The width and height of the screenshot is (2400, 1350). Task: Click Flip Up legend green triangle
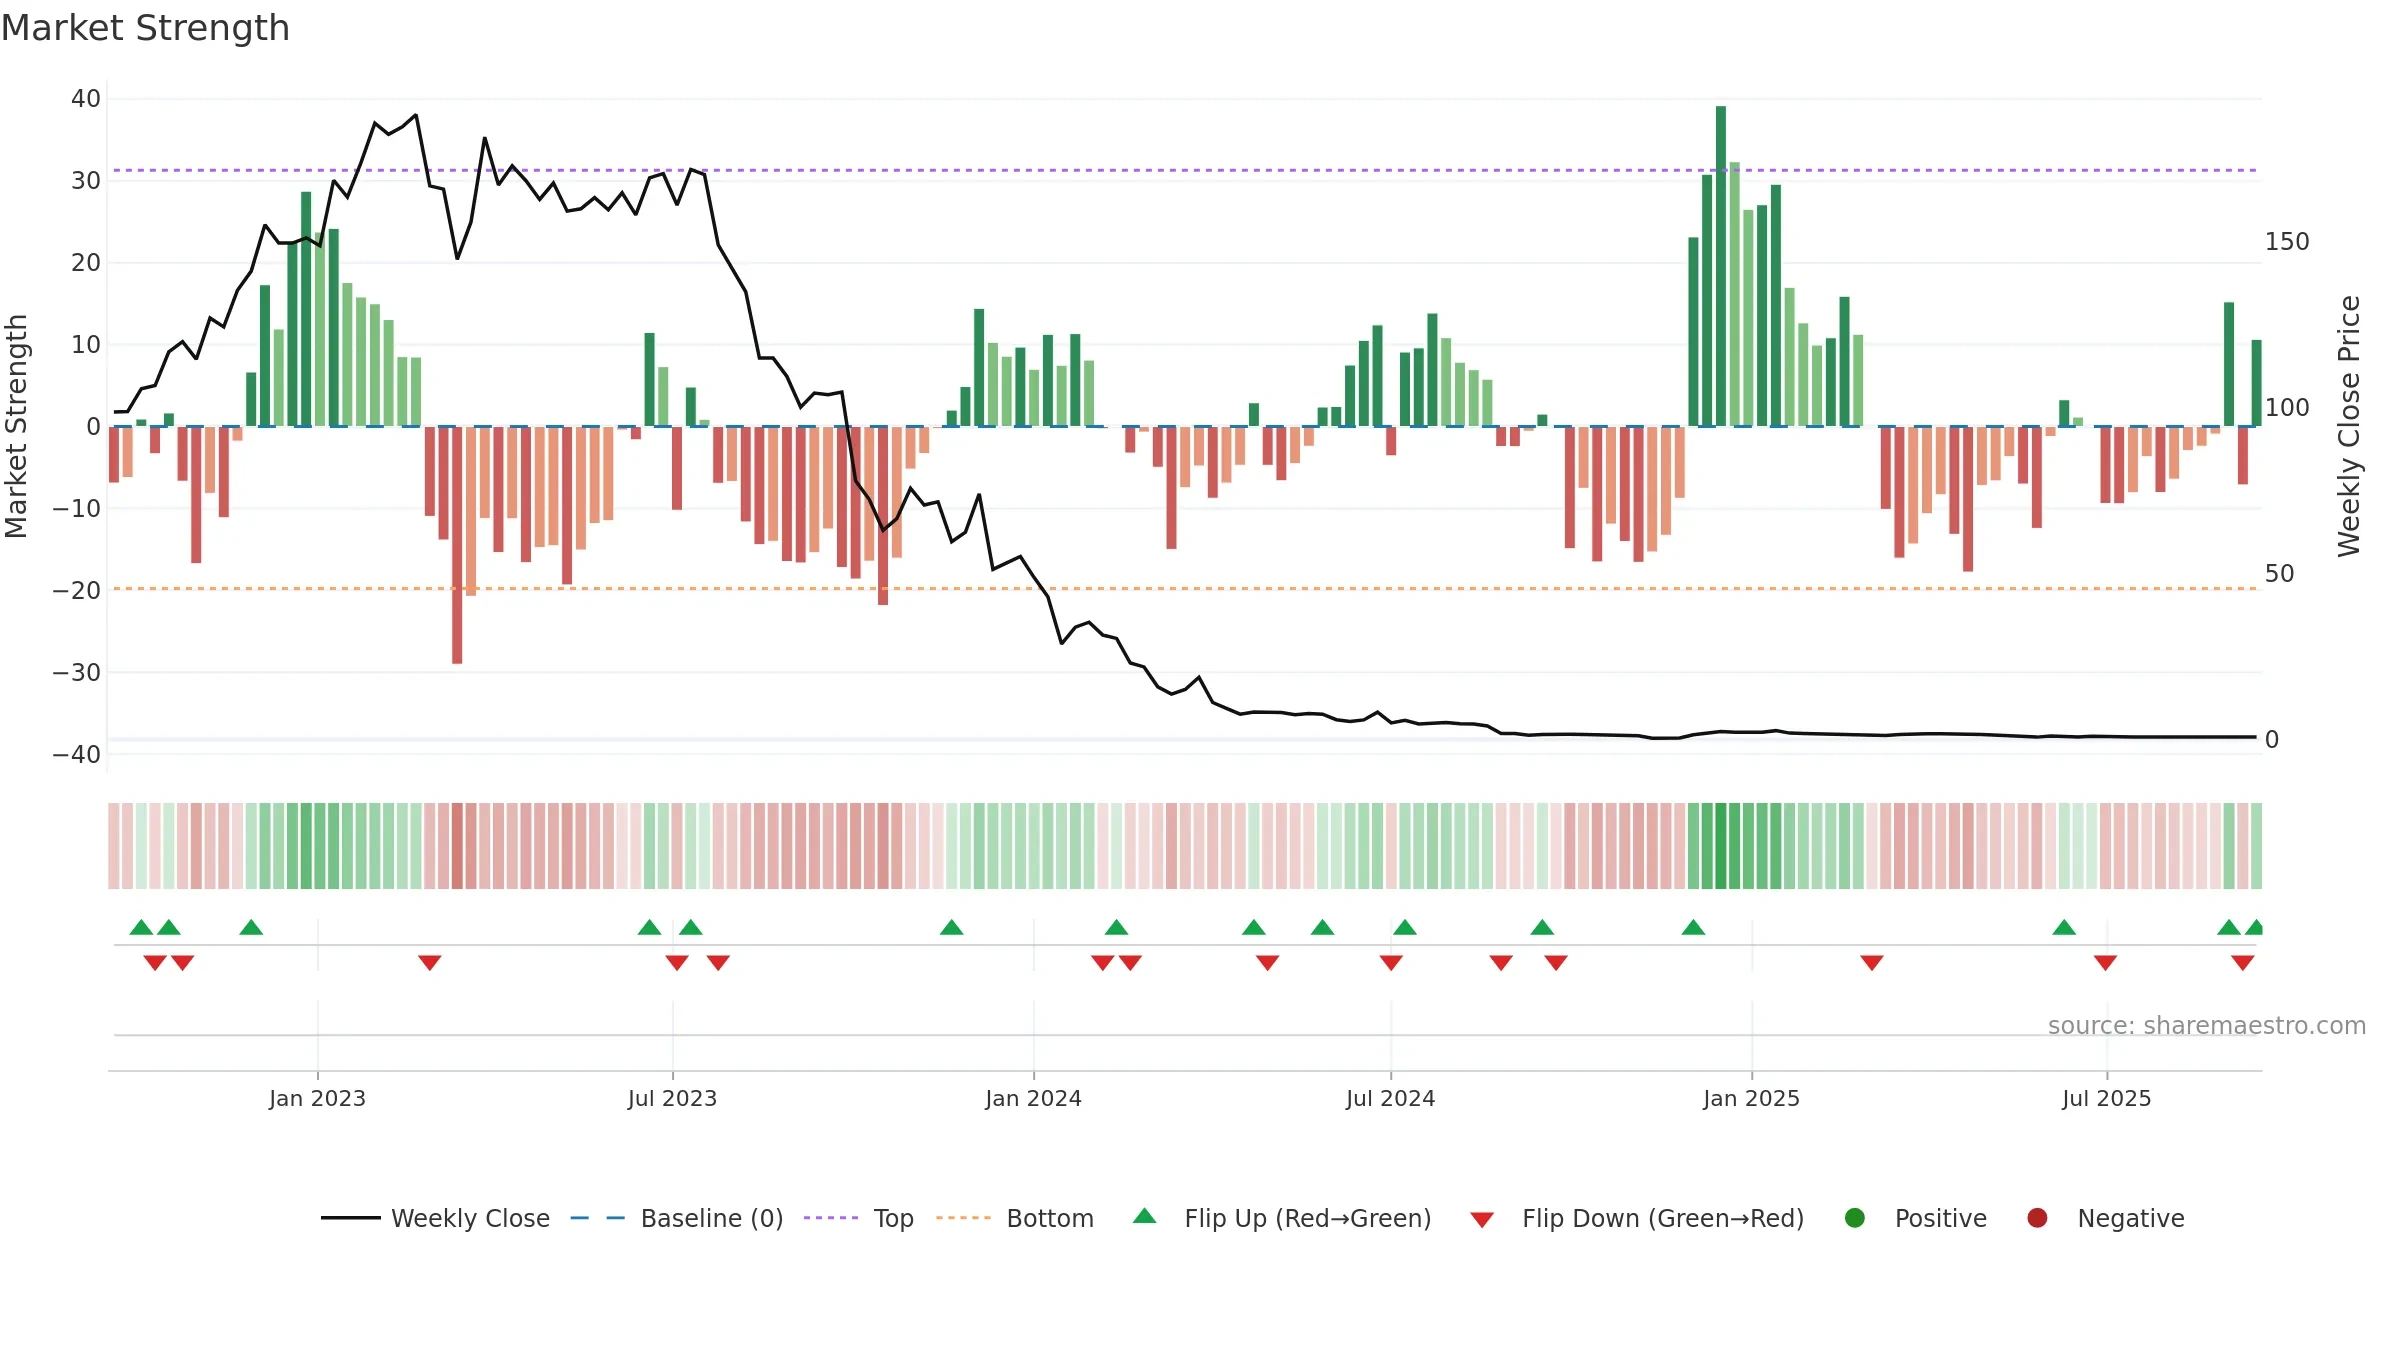point(1145,1216)
